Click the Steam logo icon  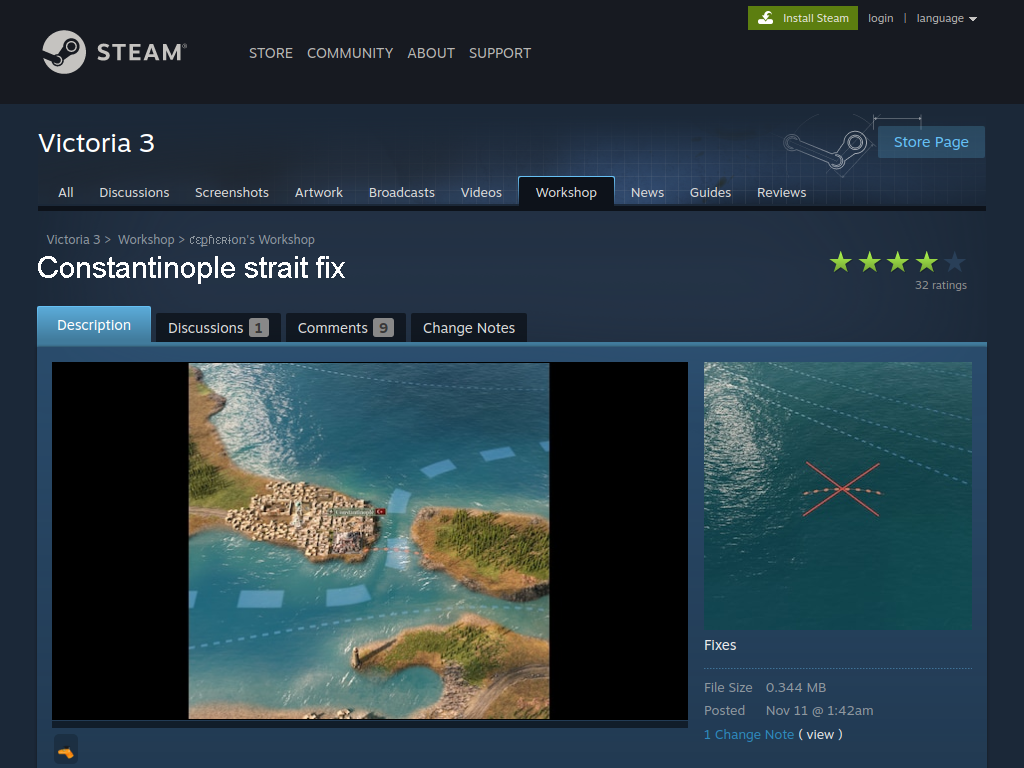64,52
